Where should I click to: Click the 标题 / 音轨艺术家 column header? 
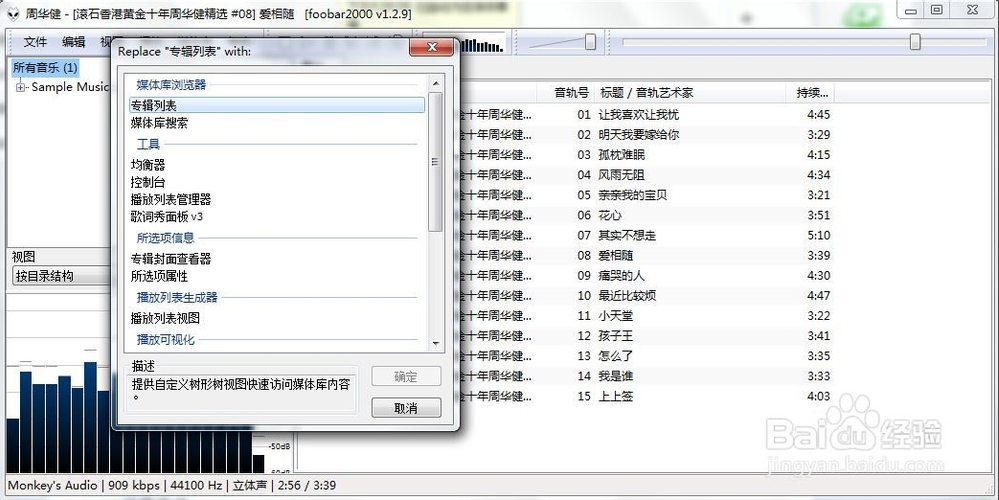(x=689, y=92)
